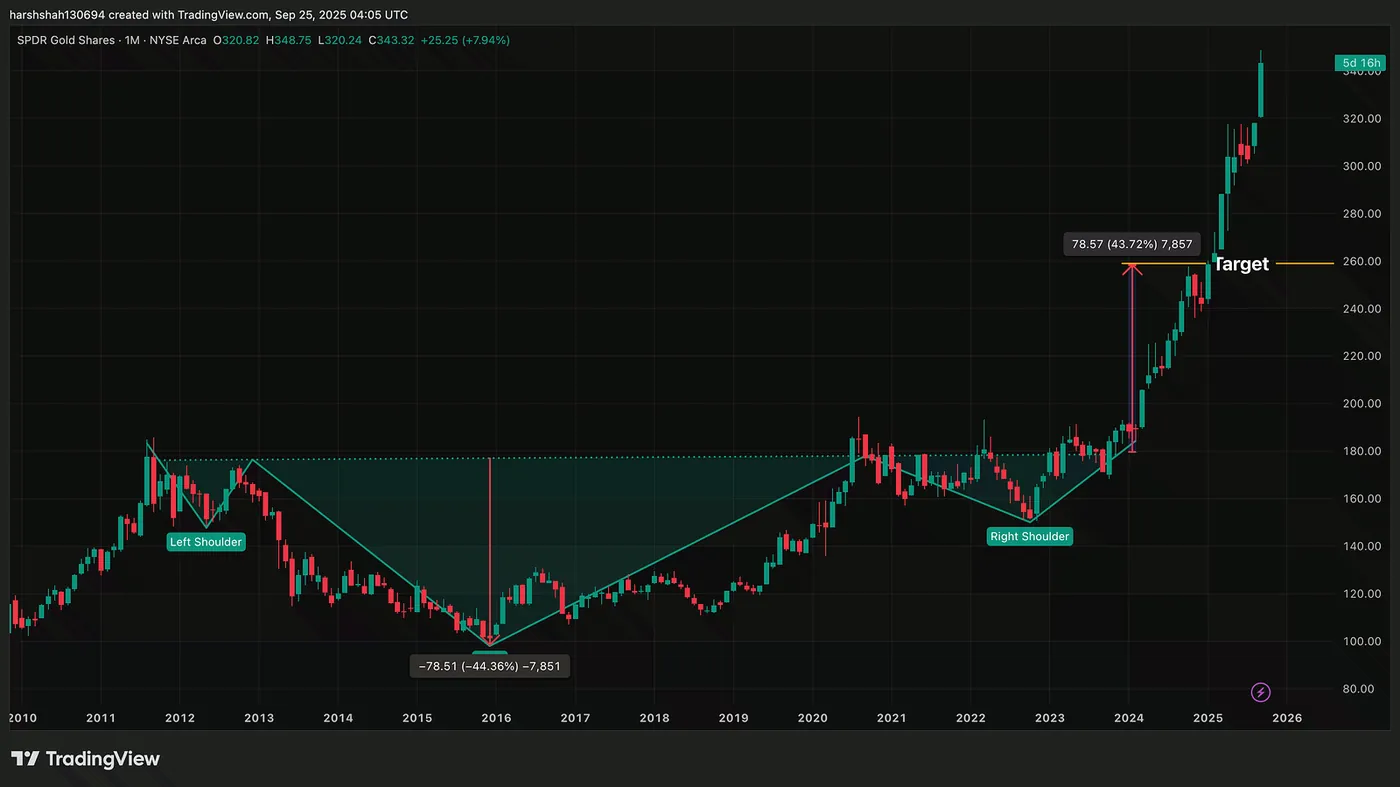Click the 2013 year label on time axis
1400x787 pixels.
259,718
